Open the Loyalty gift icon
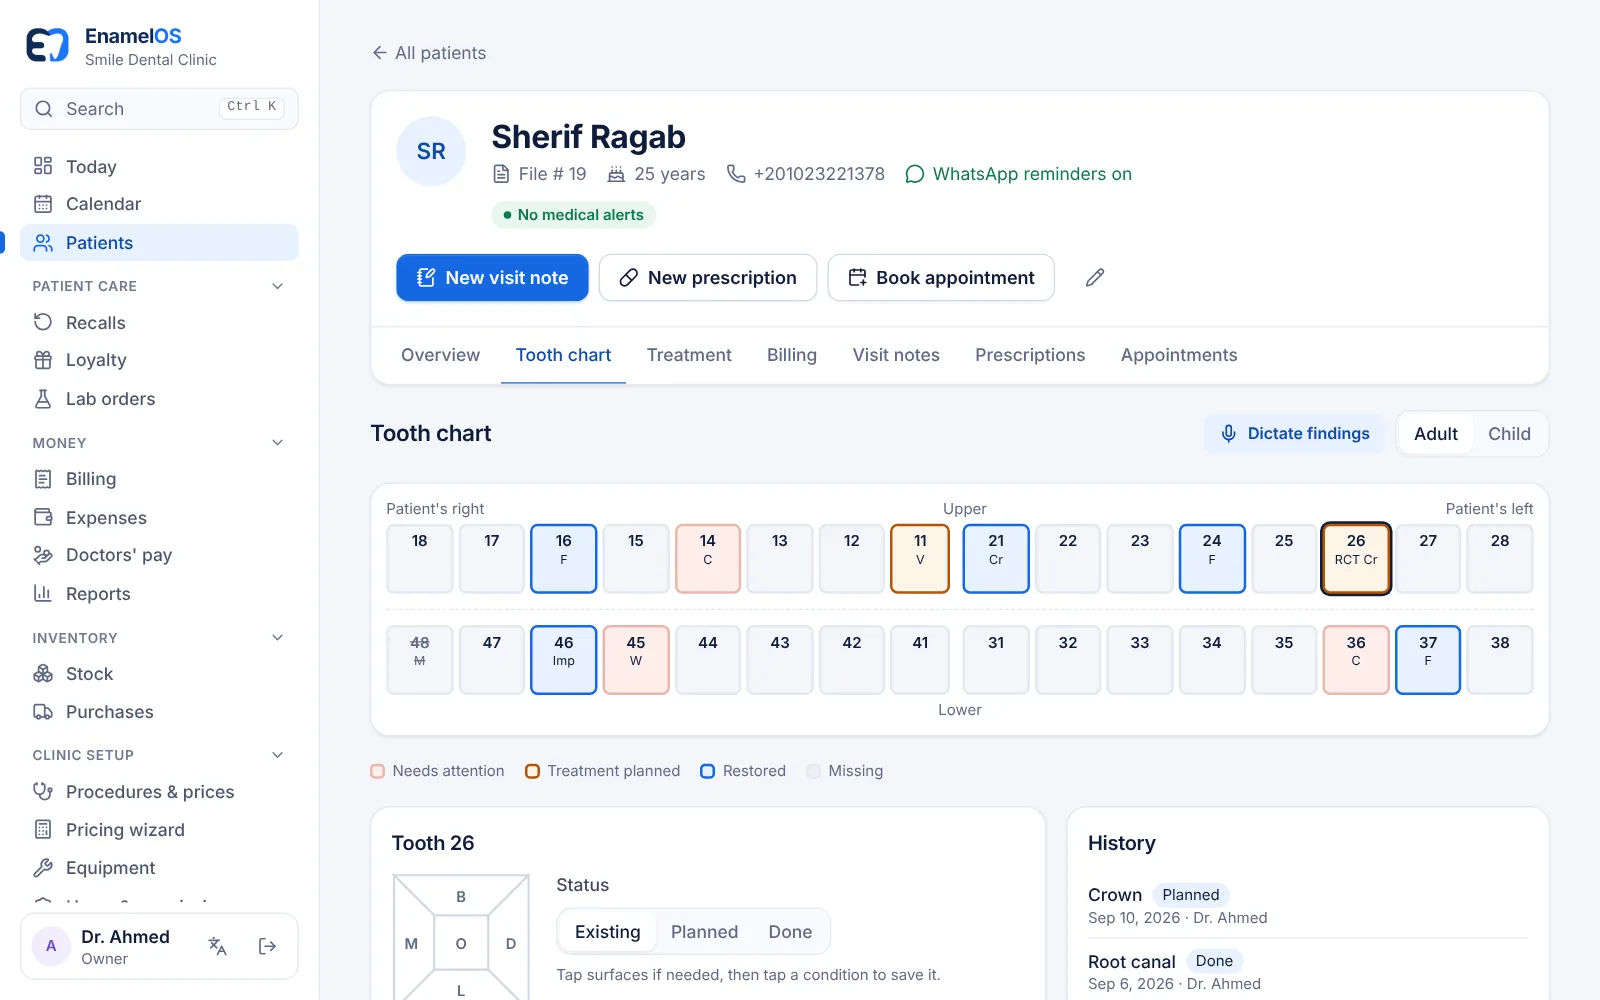The image size is (1600, 1000). 43,360
